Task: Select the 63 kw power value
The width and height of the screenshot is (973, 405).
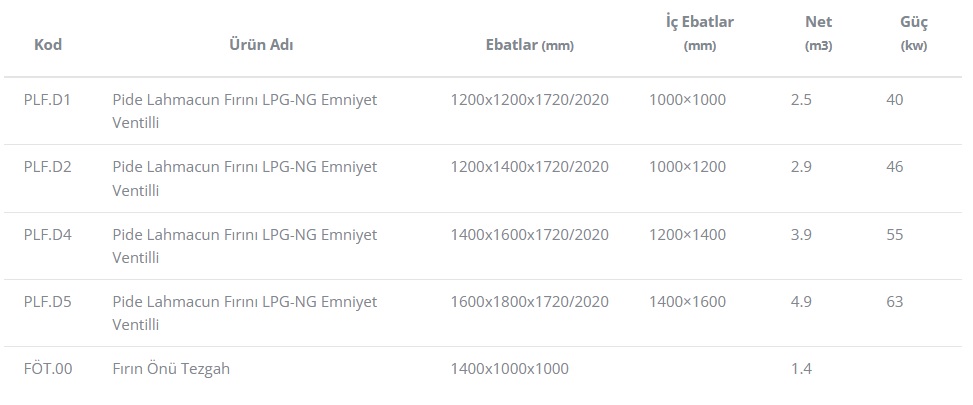Action: pos(895,302)
